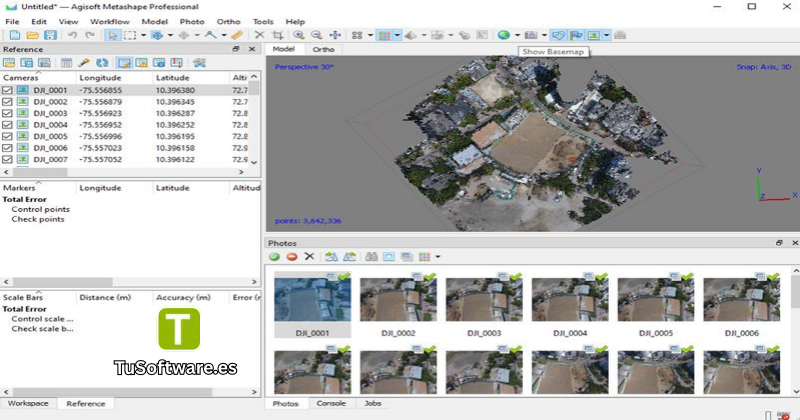Enable selected cameras with green check icon
The width and height of the screenshot is (800, 420).
tap(274, 256)
